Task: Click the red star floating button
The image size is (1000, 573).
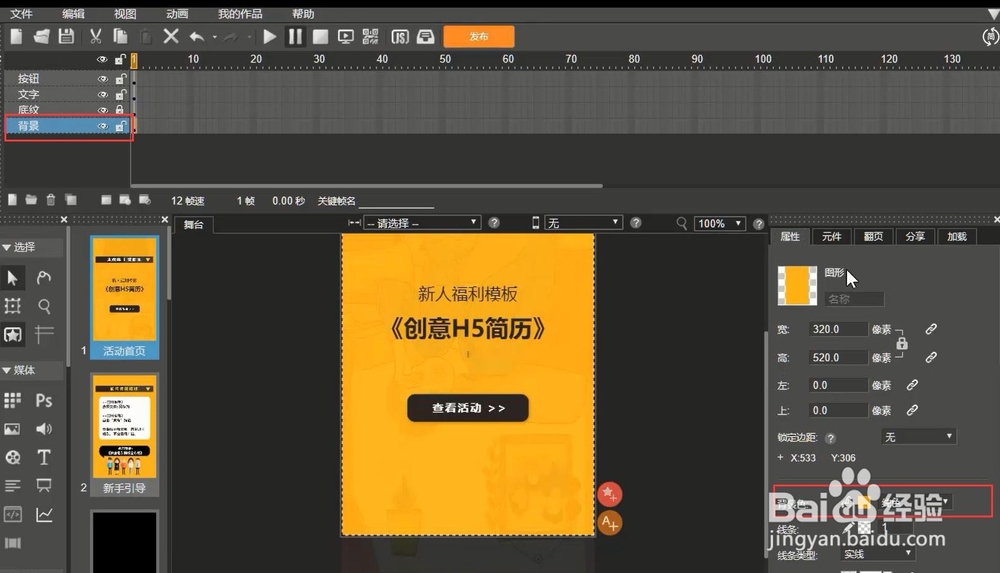Action: pyautogui.click(x=610, y=493)
